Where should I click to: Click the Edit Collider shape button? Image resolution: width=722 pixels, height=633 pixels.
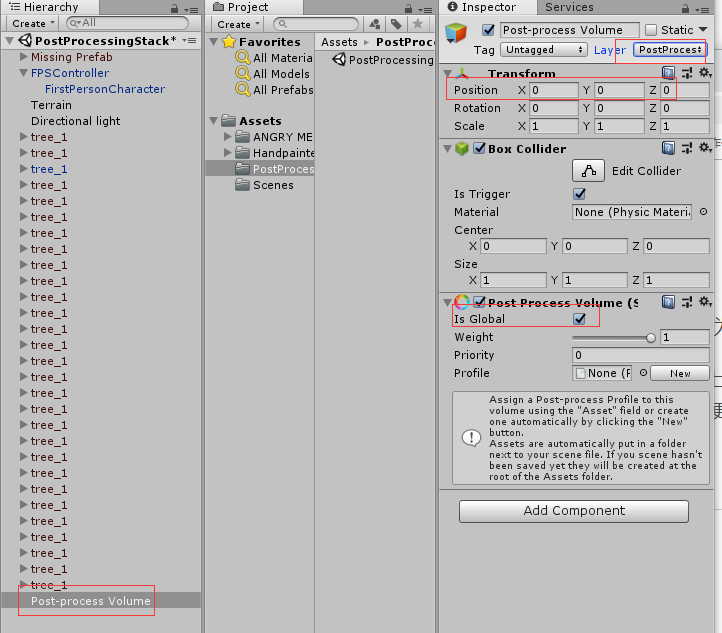pyautogui.click(x=588, y=171)
